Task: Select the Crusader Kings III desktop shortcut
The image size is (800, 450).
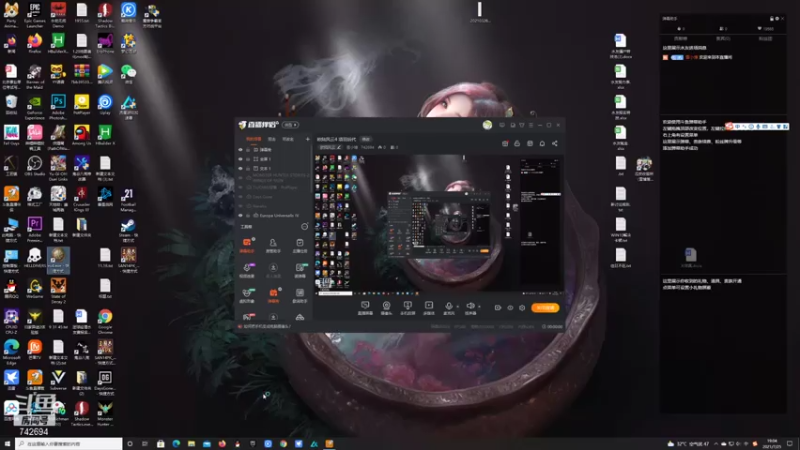Action: (82, 199)
